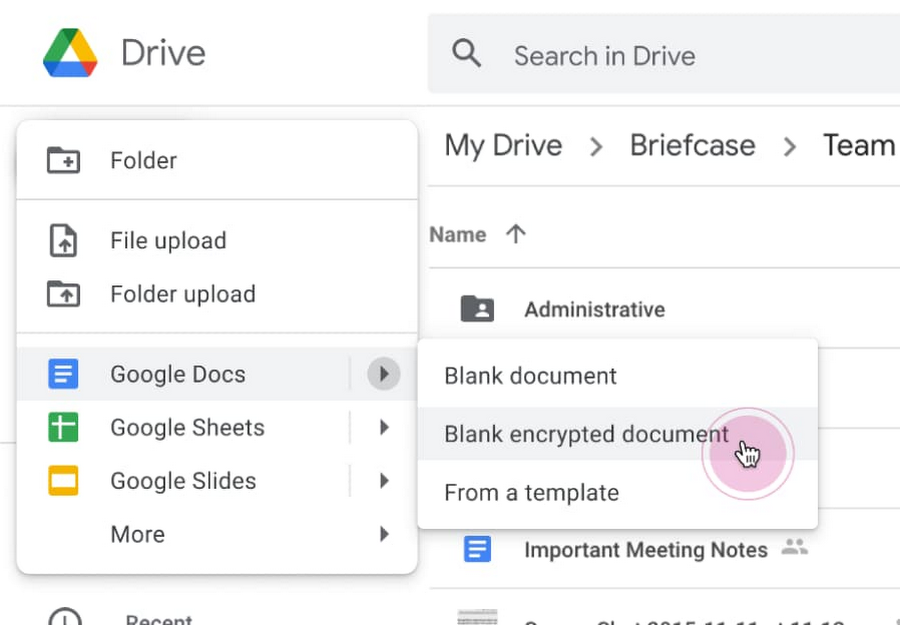Click the Recent clock icon in sidebar
Screen dimensions: 900x625
(x=63, y=618)
